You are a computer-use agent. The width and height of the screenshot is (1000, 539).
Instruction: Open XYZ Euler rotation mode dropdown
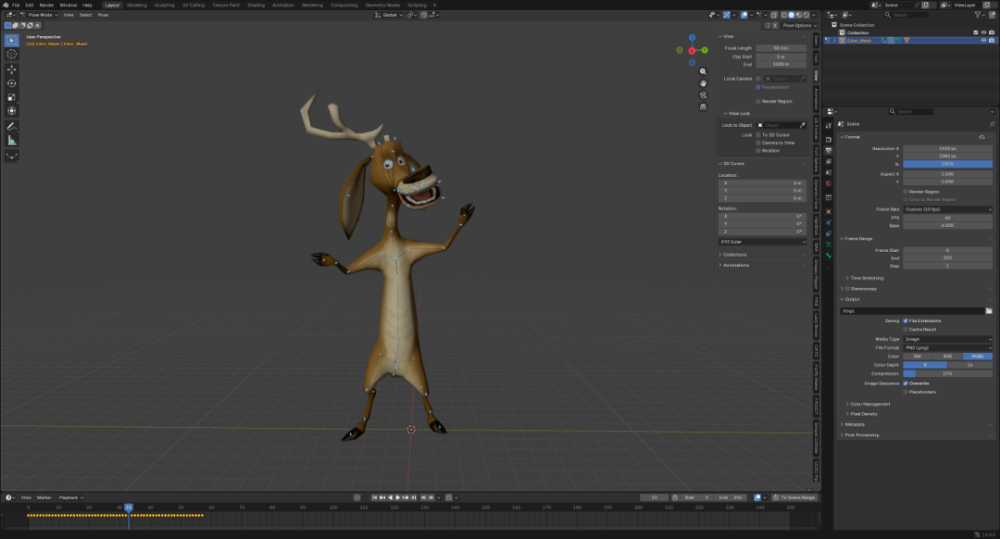762,242
